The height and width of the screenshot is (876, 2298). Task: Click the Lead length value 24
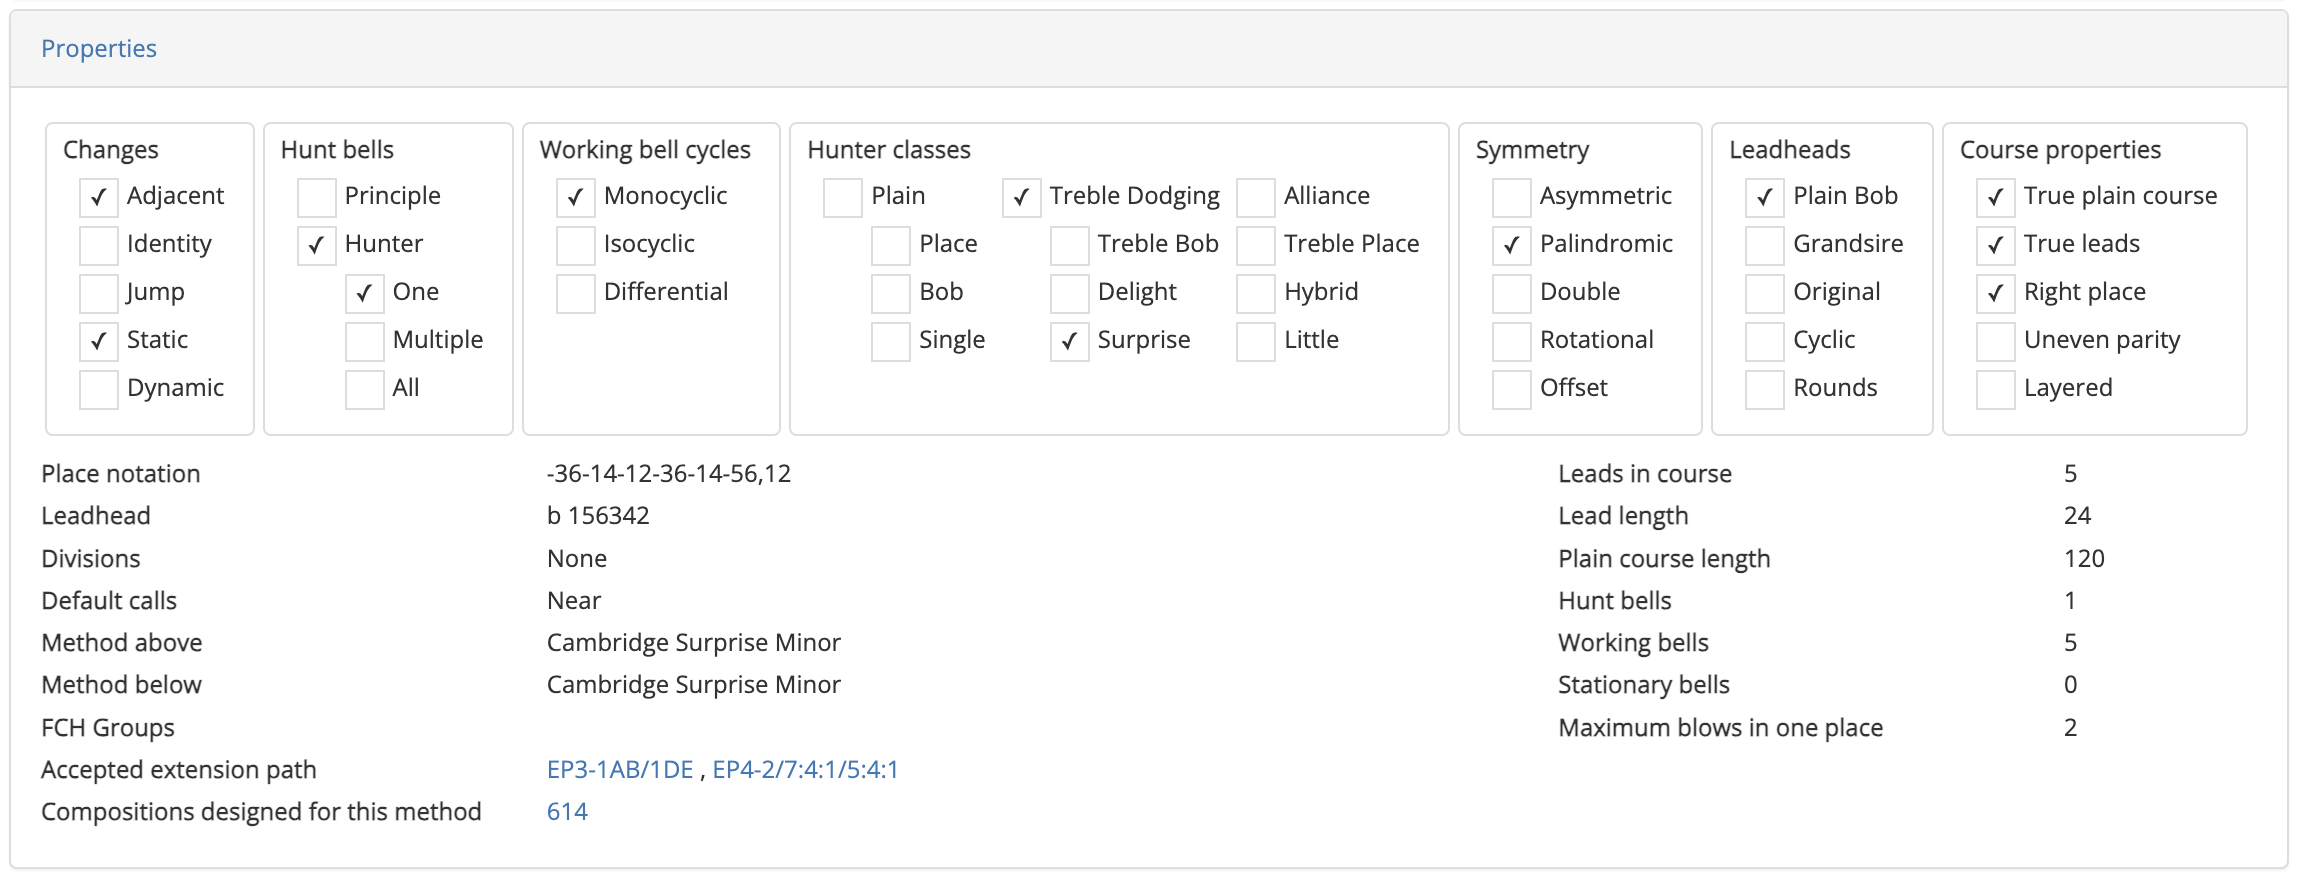2078,515
